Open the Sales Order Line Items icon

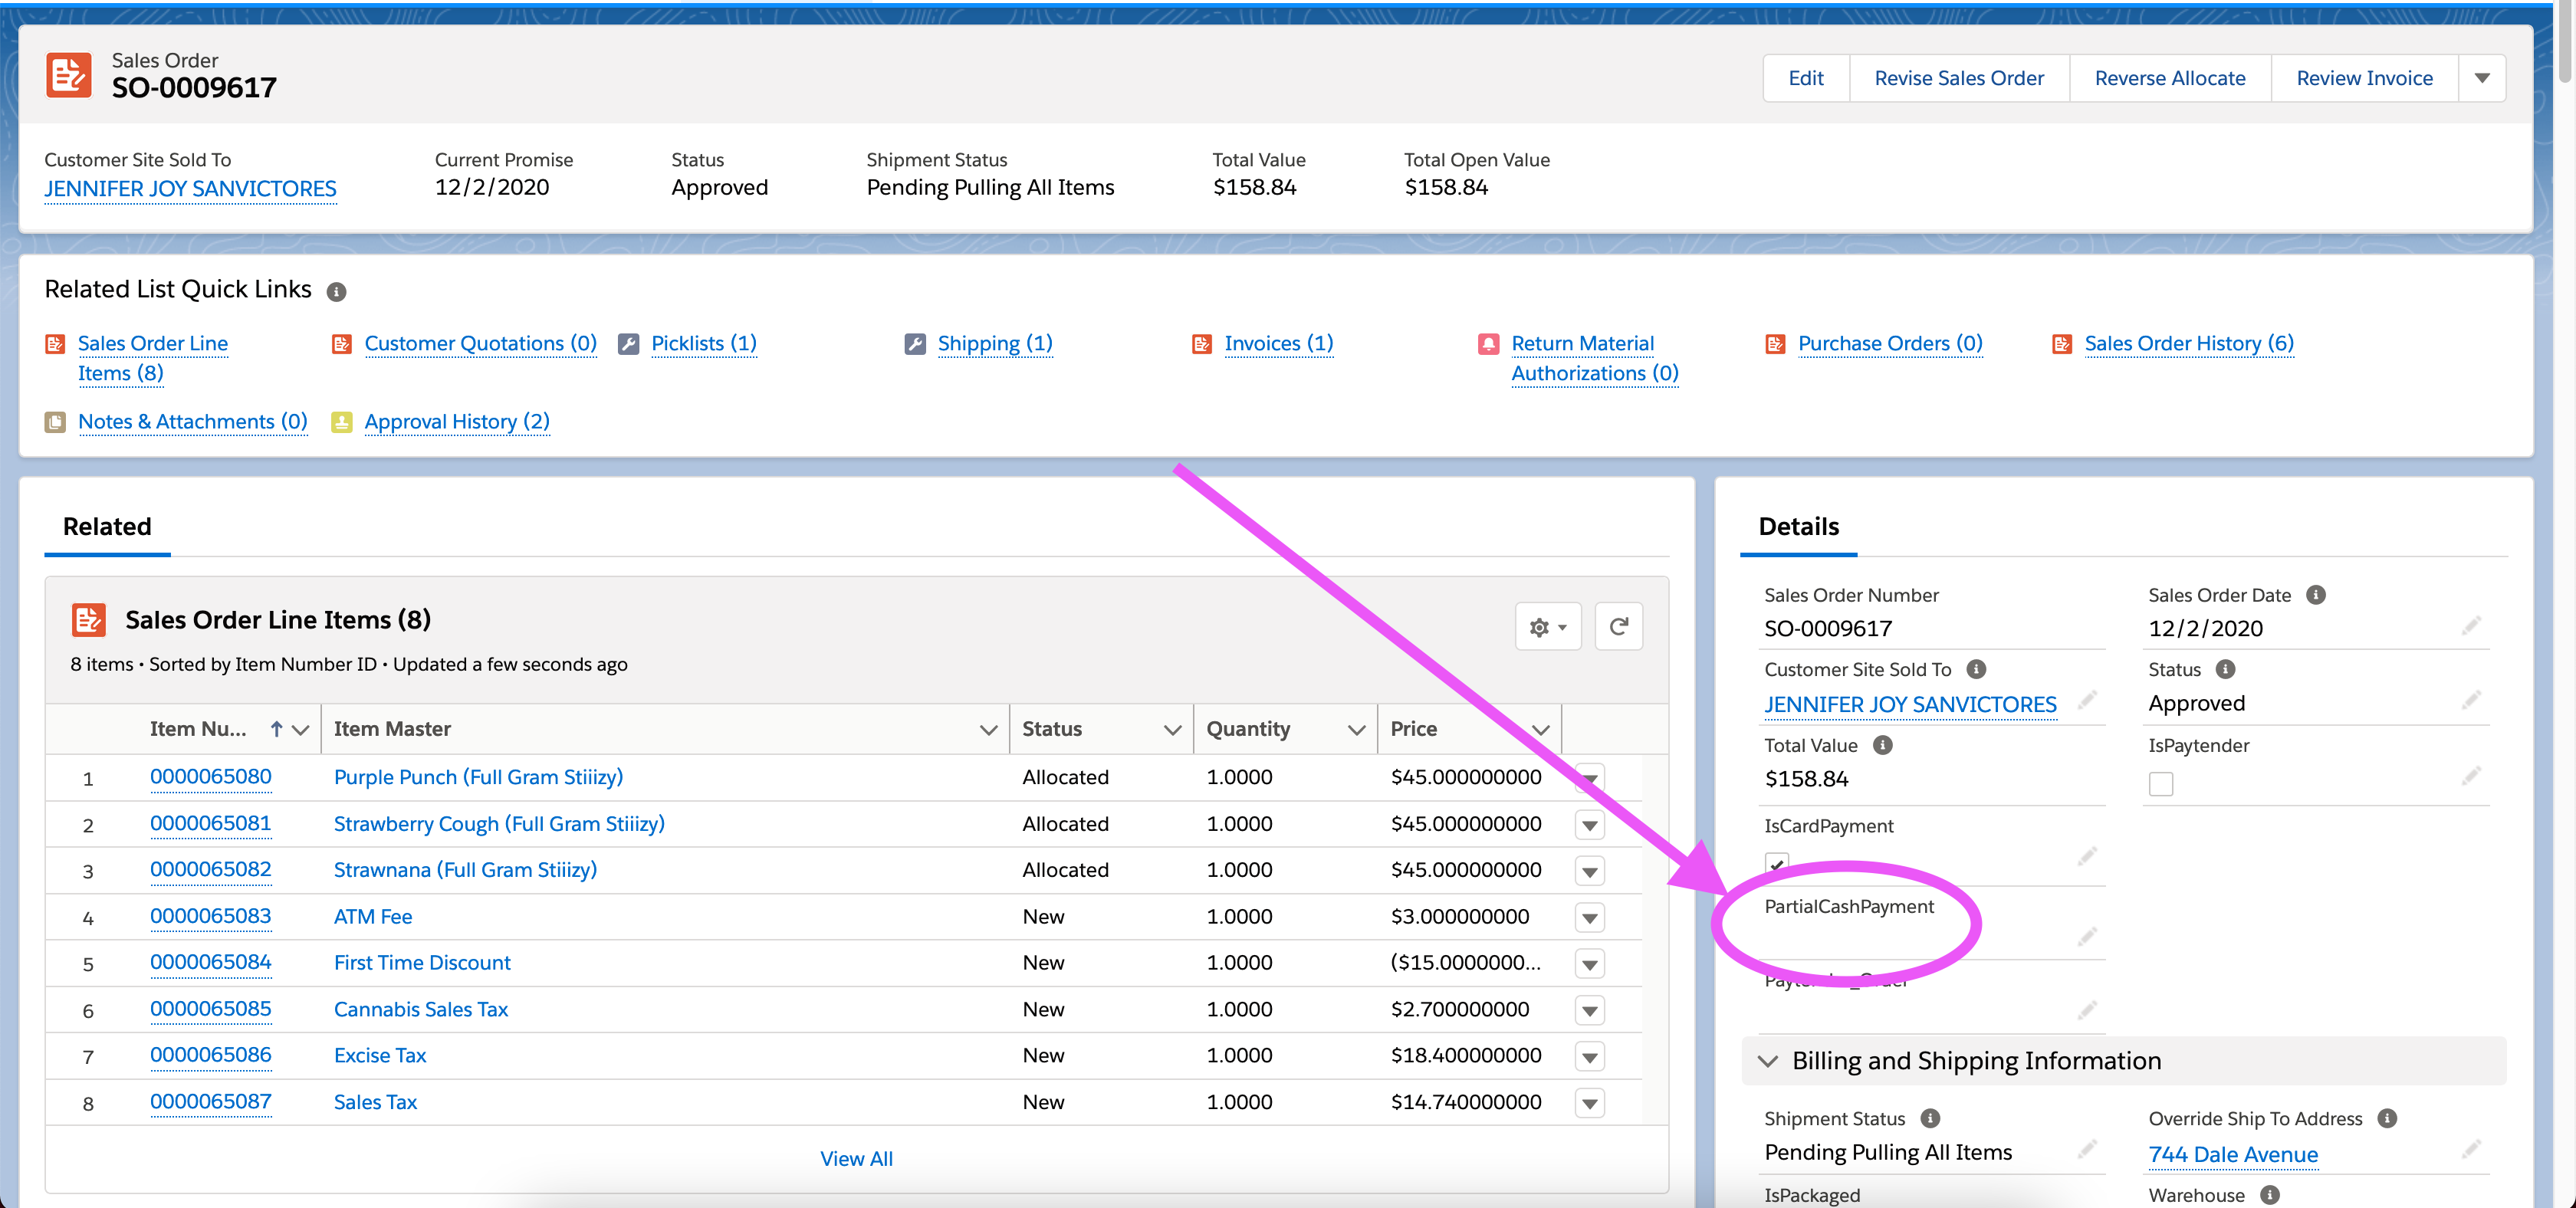(x=89, y=620)
